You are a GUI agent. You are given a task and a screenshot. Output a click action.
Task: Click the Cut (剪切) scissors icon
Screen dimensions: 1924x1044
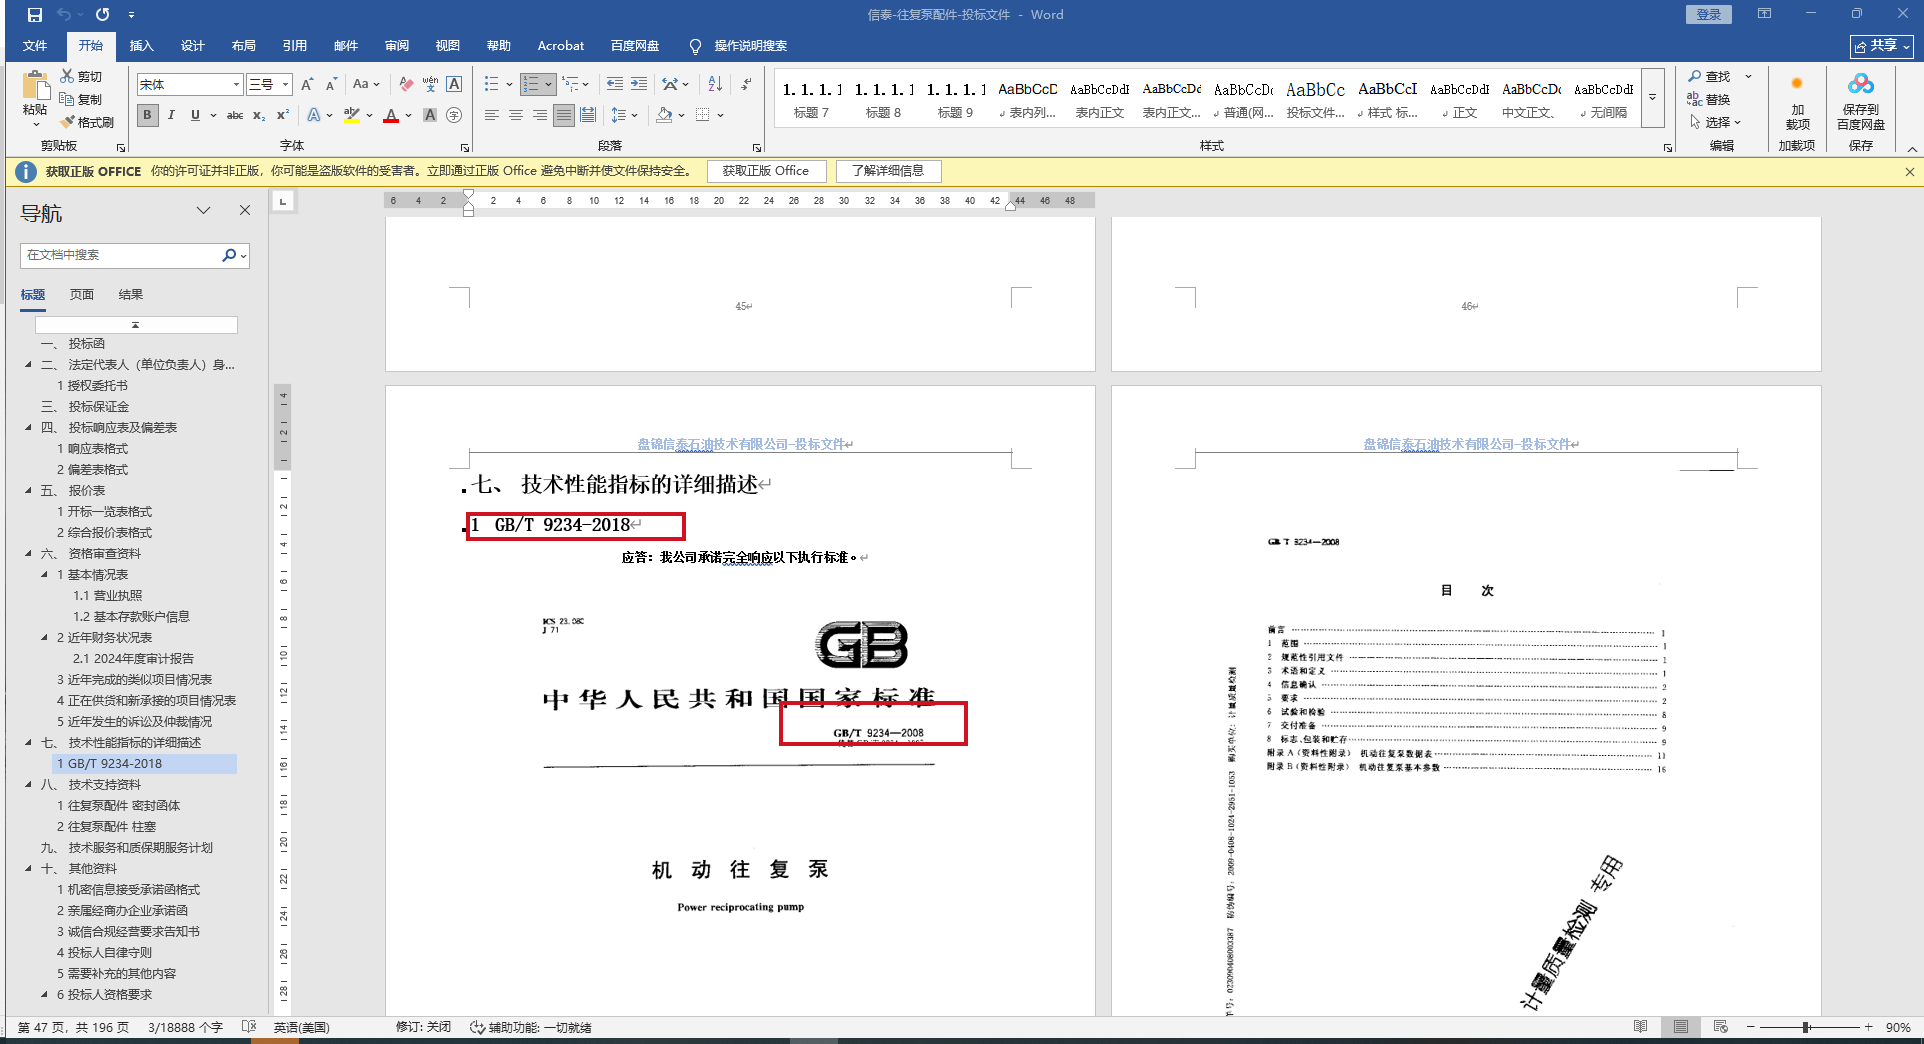click(x=67, y=76)
